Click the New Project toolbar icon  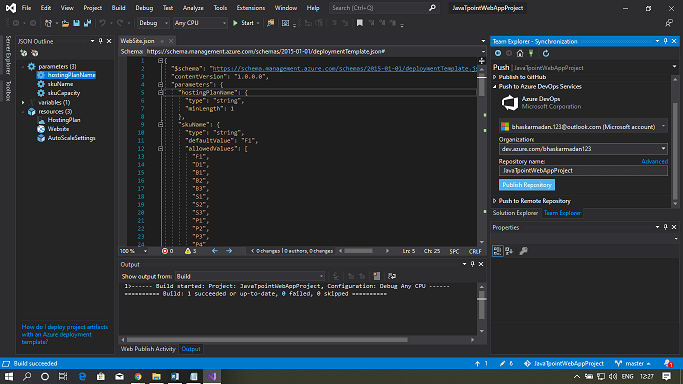click(48, 23)
